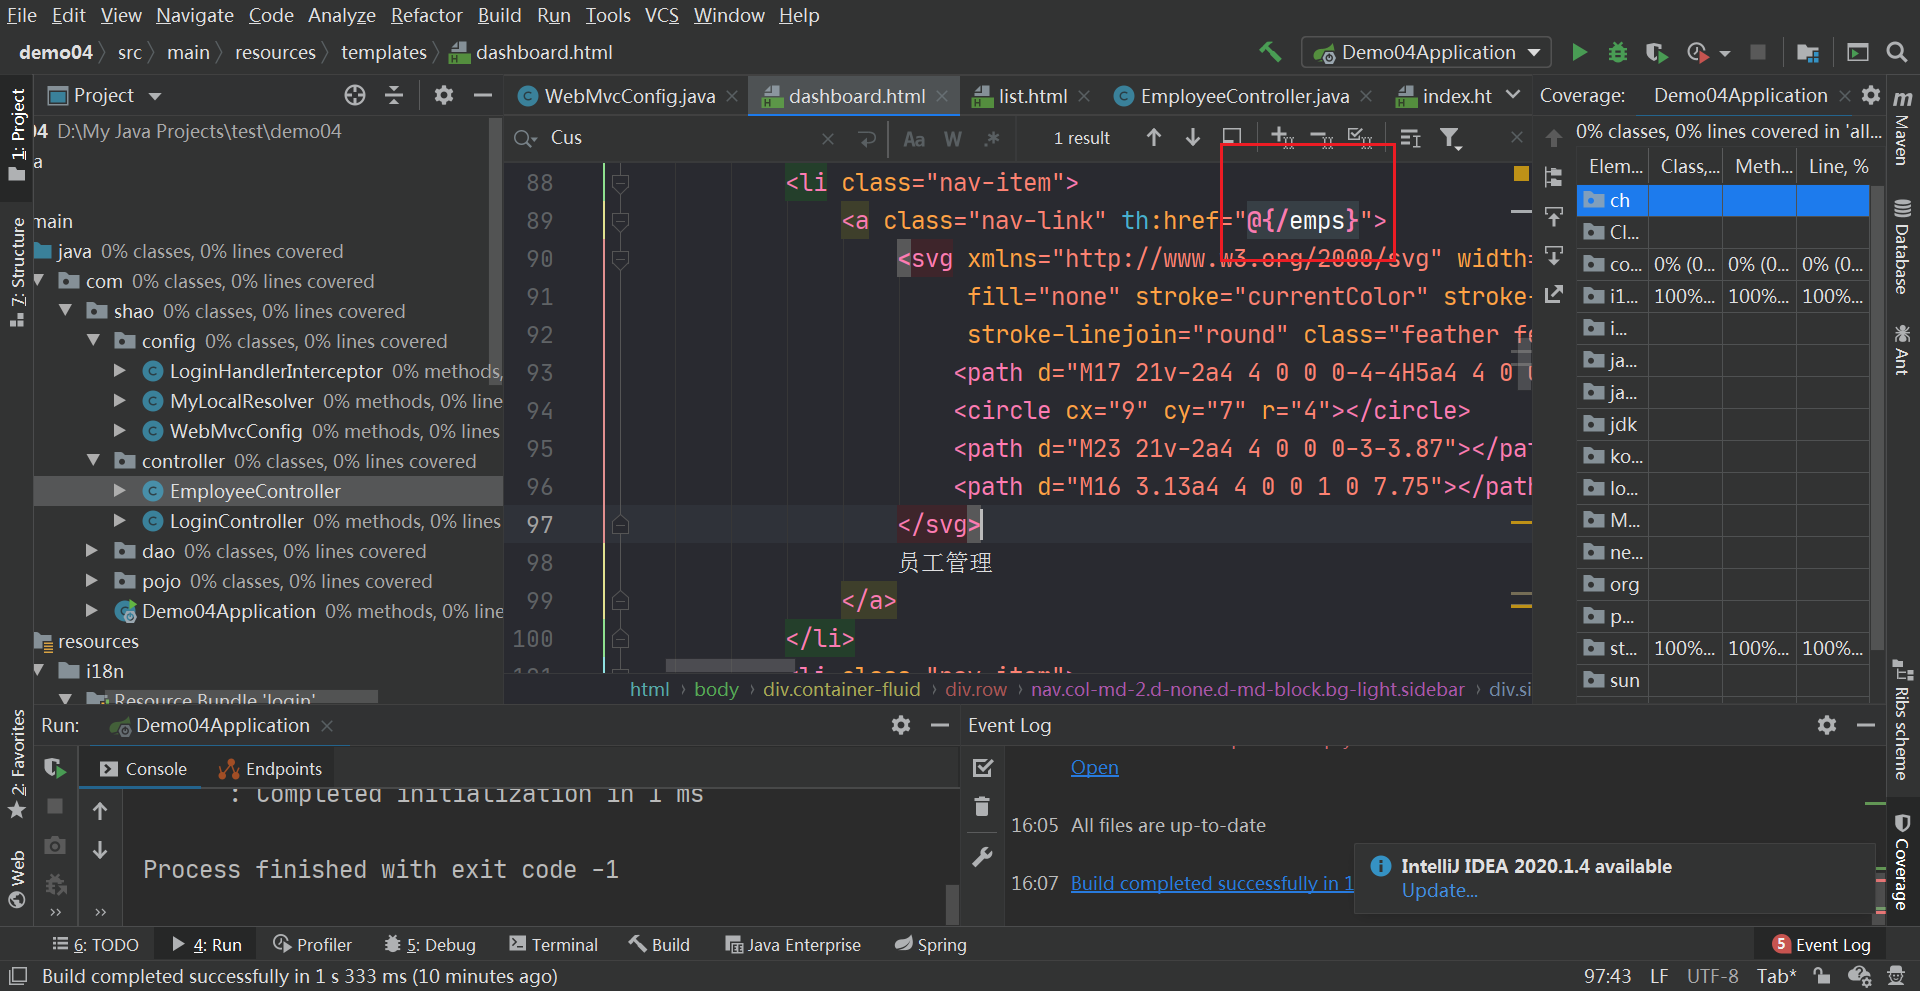
Task: Open Favorites tool window from left sidebar
Action: [x=17, y=763]
